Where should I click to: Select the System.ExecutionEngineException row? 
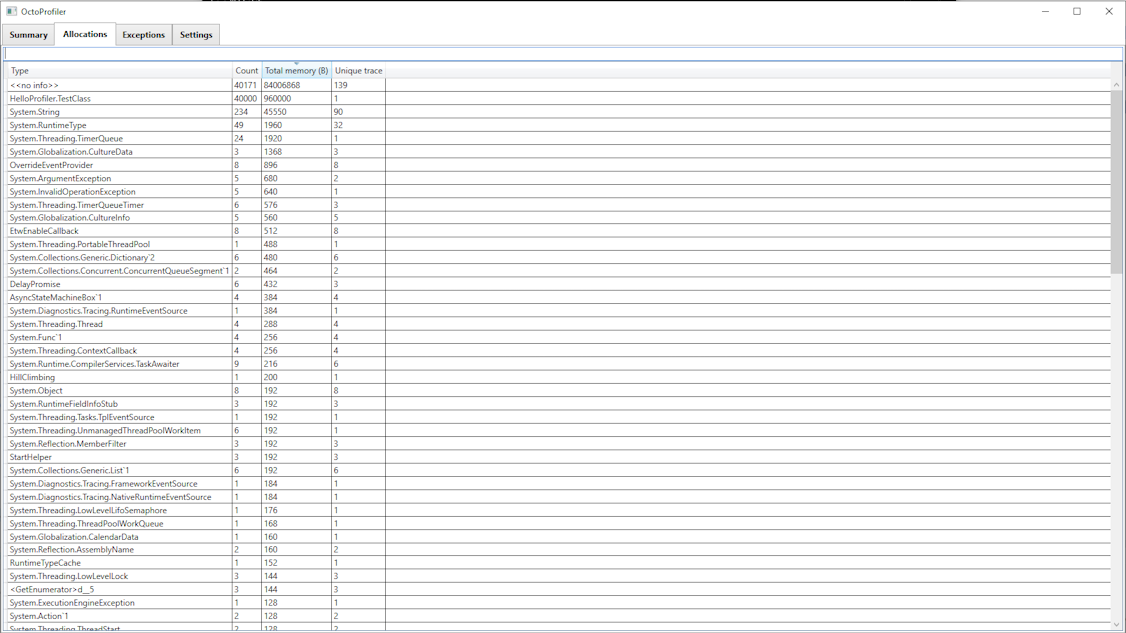(x=559, y=603)
